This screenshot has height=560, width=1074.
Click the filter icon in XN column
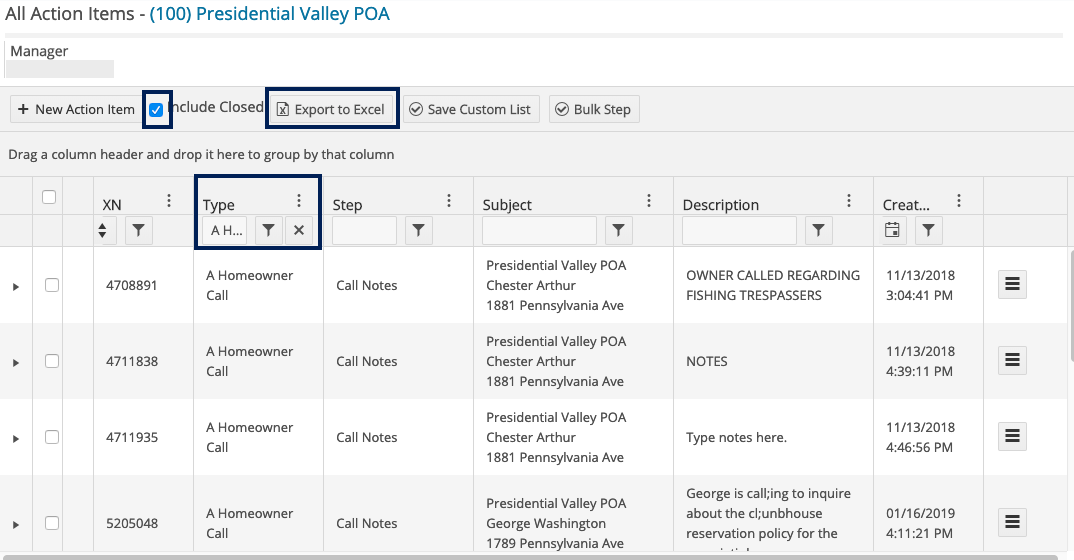138,231
